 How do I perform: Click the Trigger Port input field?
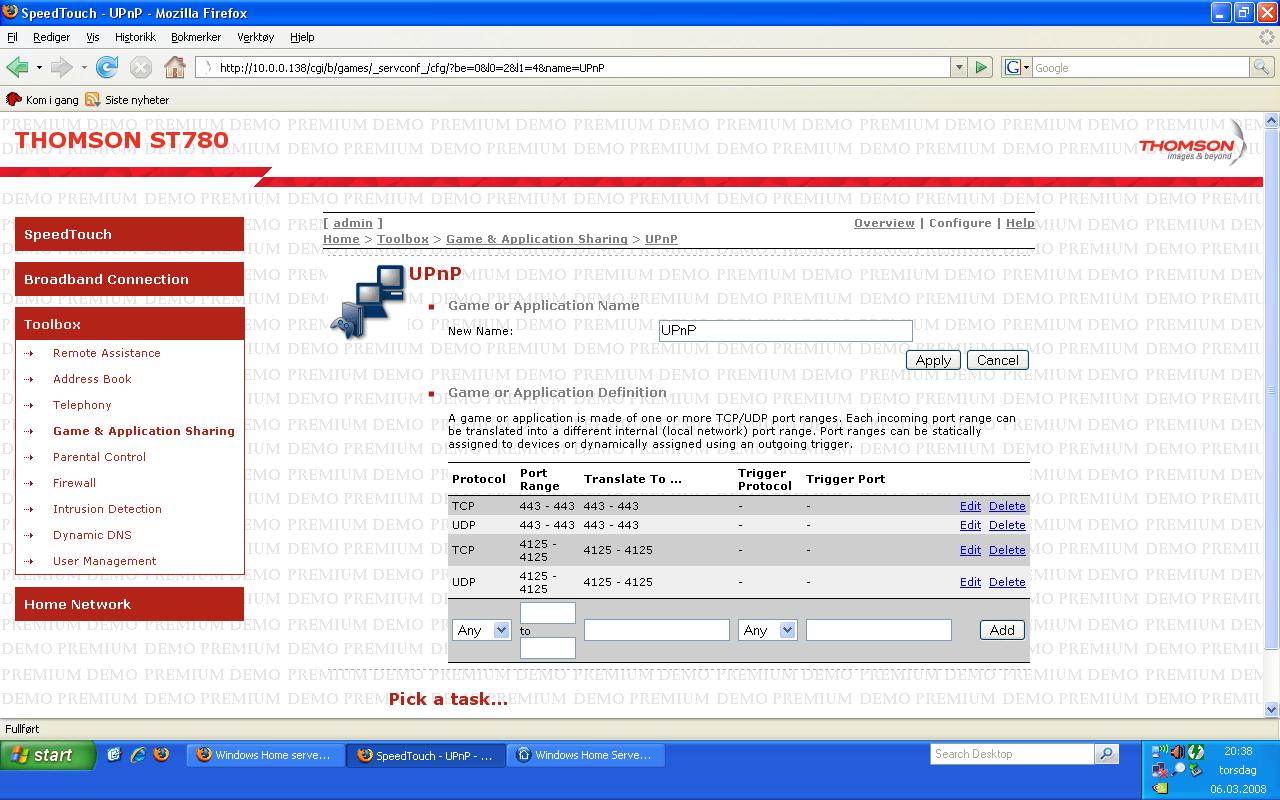[879, 630]
